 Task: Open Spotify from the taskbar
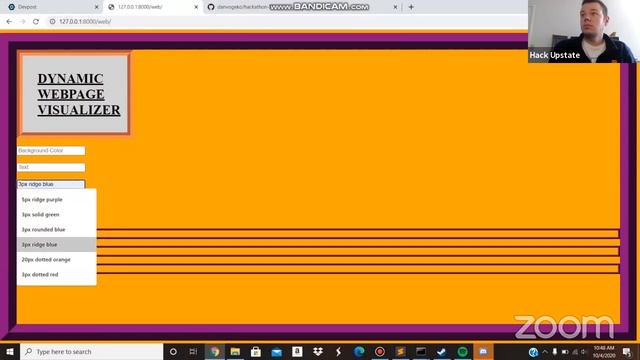462,351
